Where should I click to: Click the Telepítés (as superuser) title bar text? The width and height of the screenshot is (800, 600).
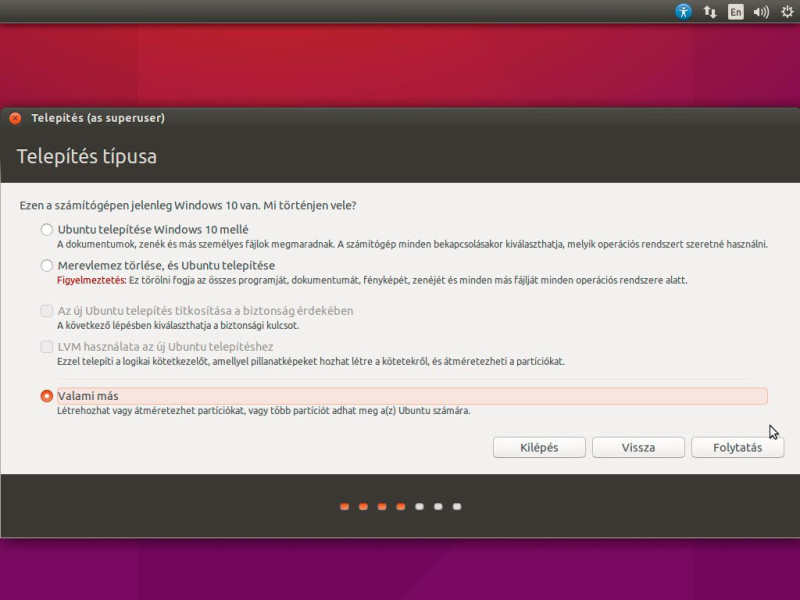click(x=98, y=118)
